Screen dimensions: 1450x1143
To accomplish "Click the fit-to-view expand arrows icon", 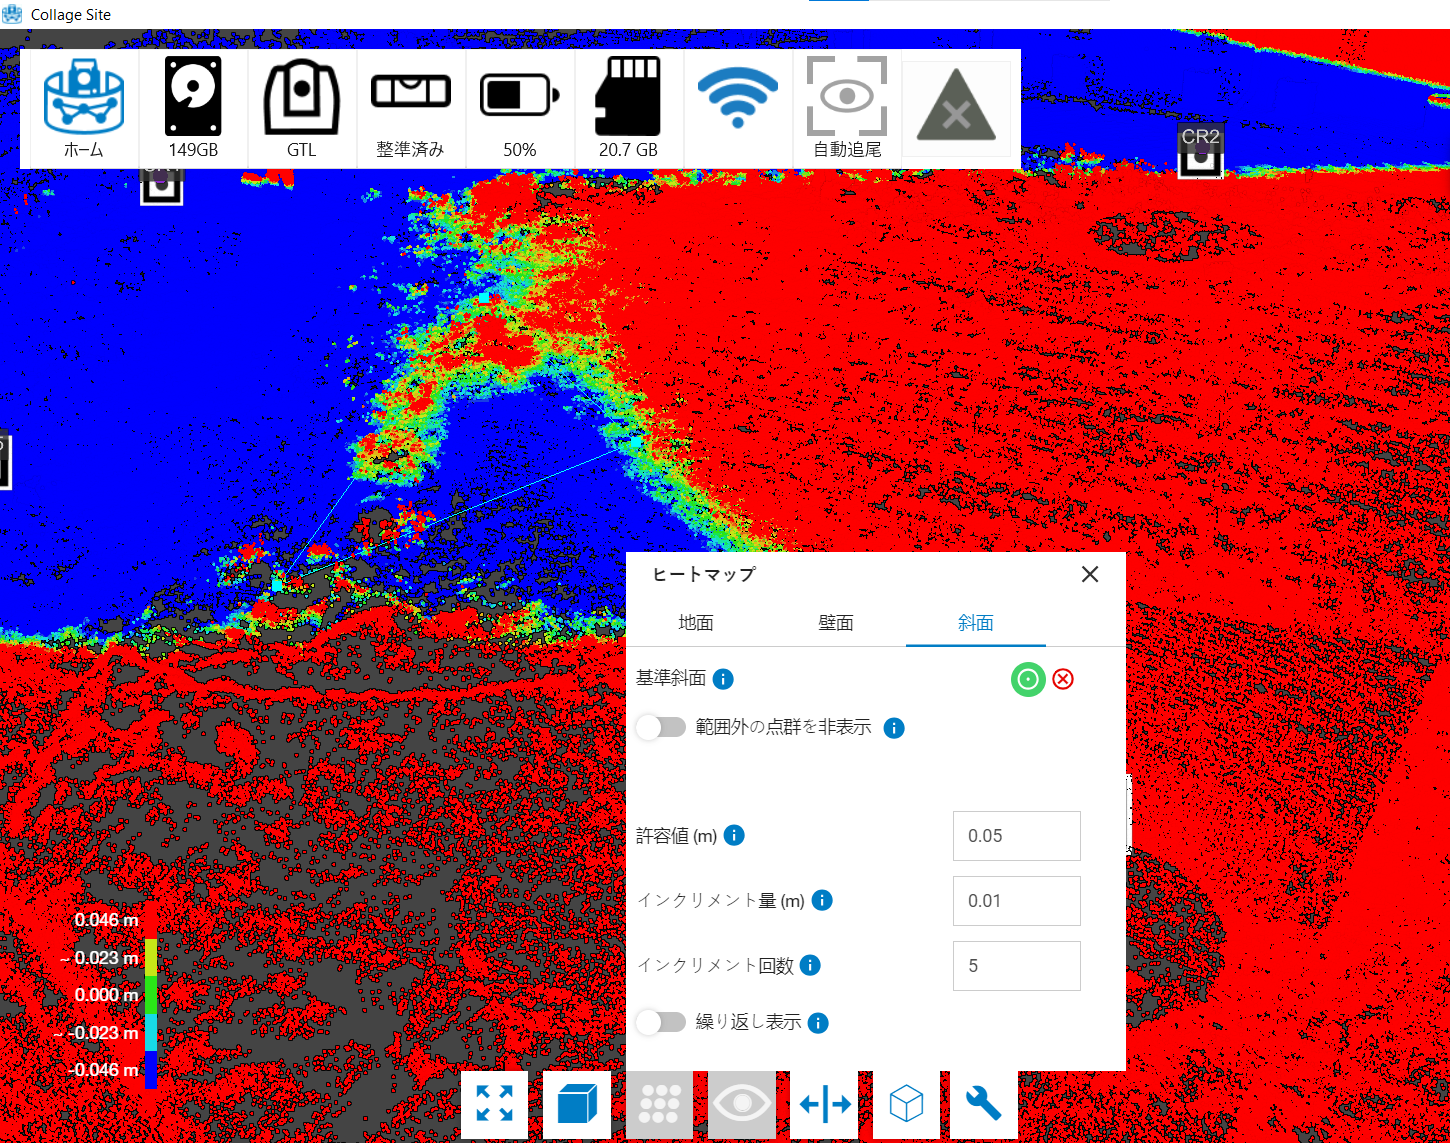I will 494,1104.
